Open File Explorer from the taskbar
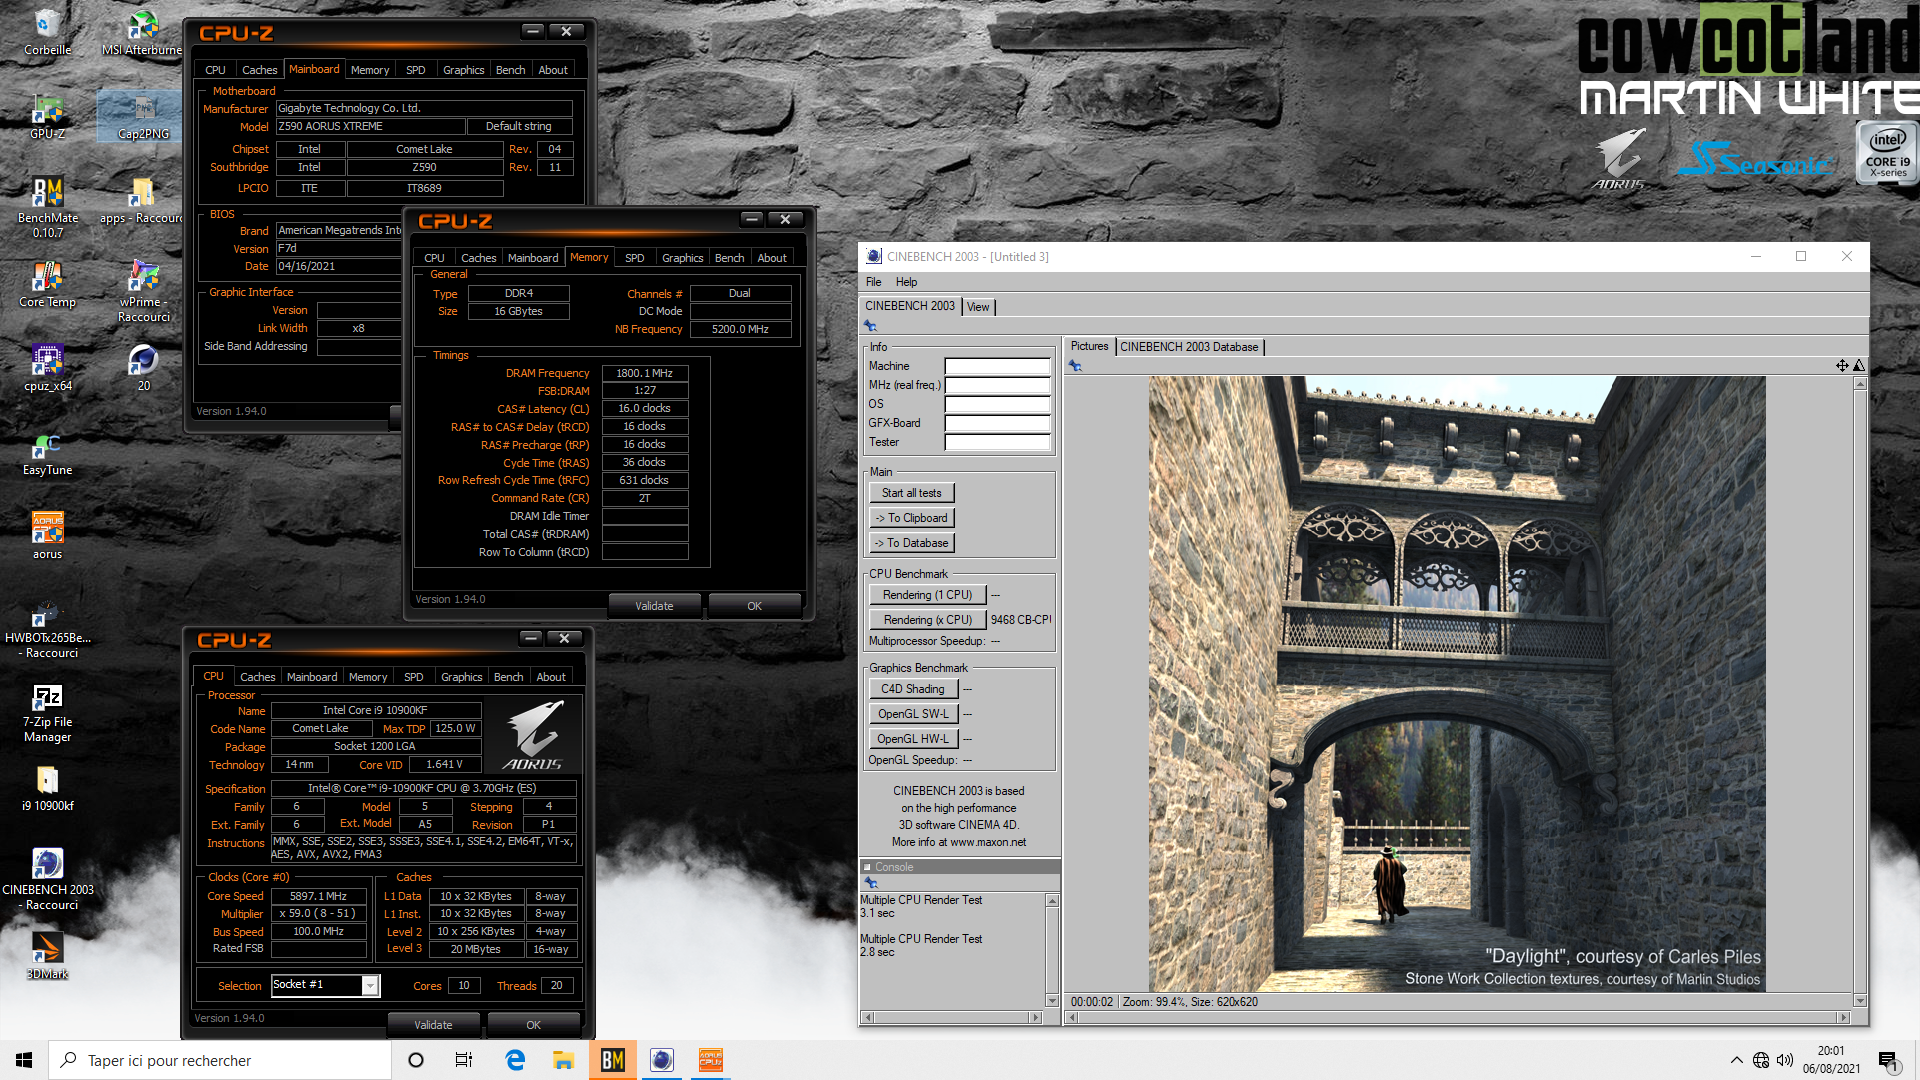This screenshot has height=1080, width=1920. tap(563, 1060)
